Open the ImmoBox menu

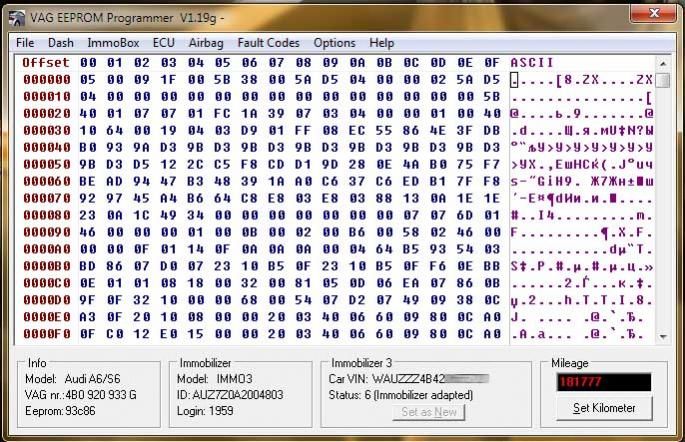(113, 43)
